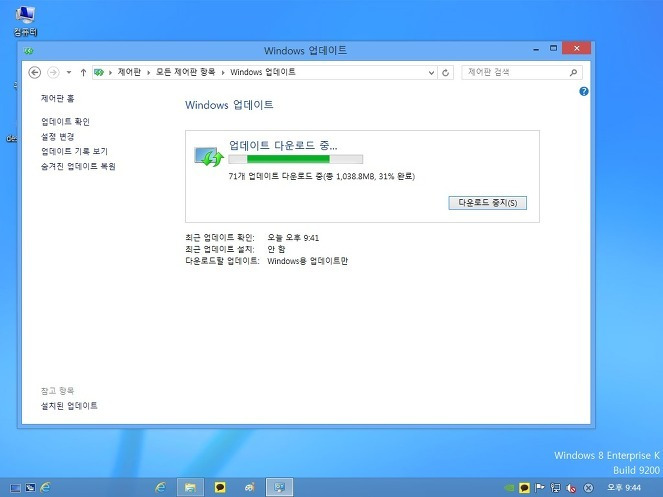Open the Paint taskbar icon
This screenshot has height=497, width=663.
tap(249, 488)
